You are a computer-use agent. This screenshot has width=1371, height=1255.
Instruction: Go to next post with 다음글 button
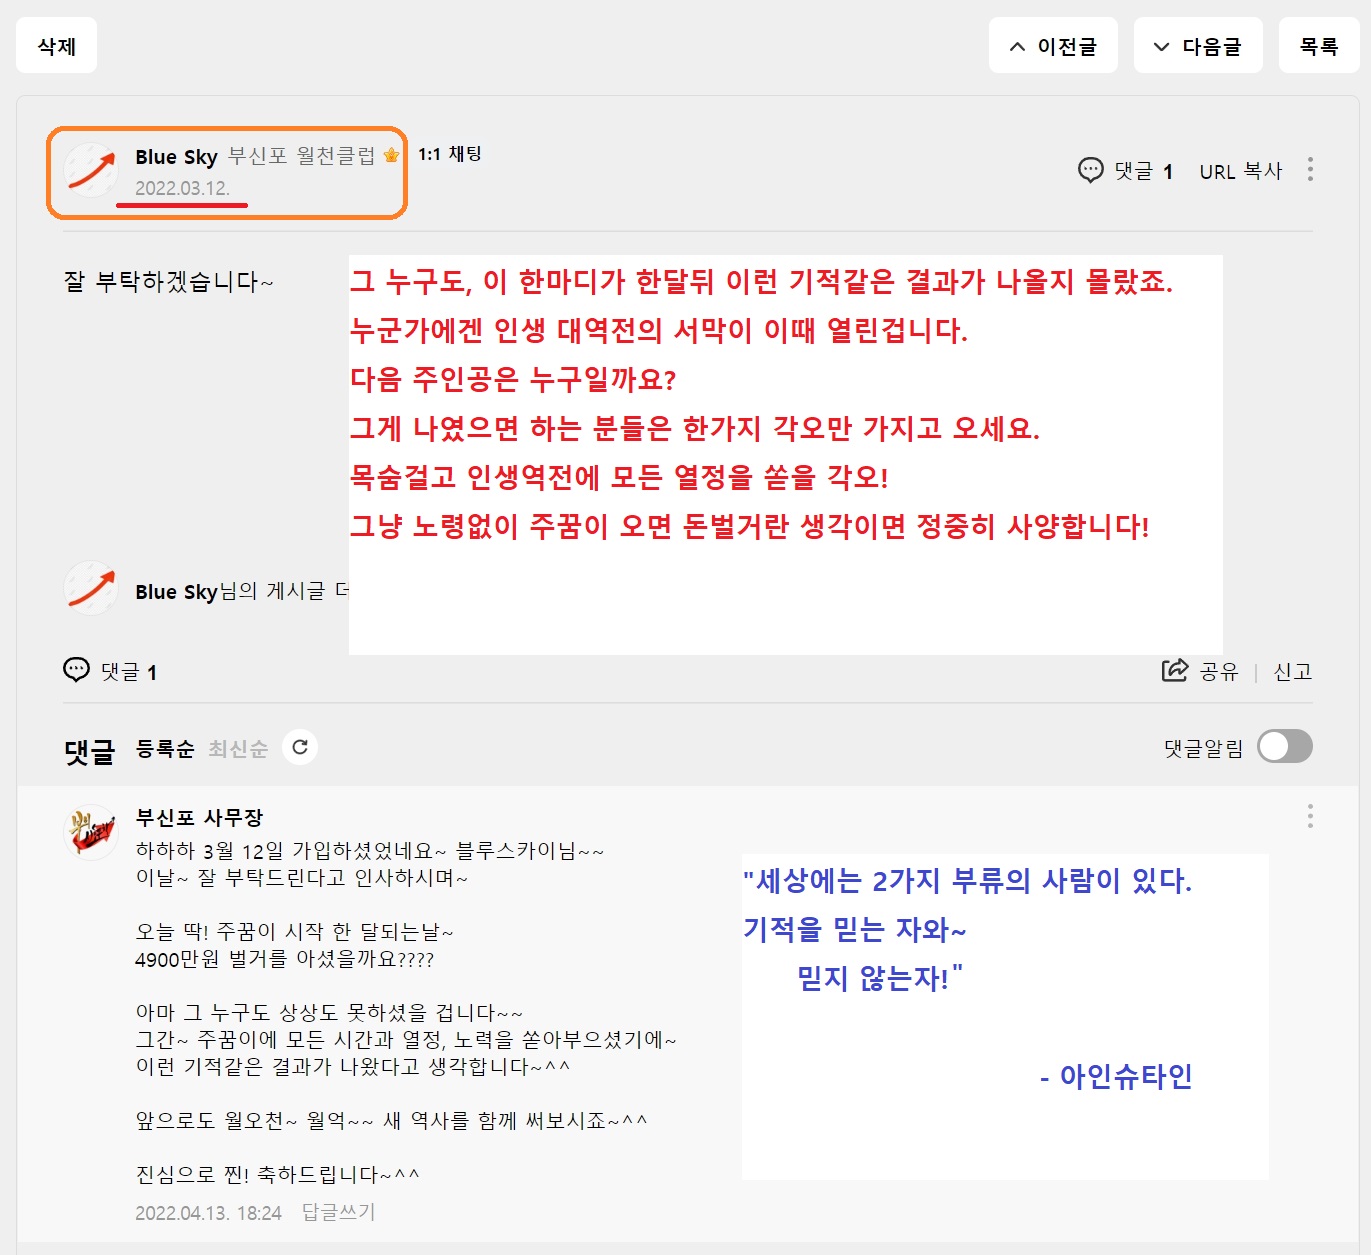coord(1198,46)
